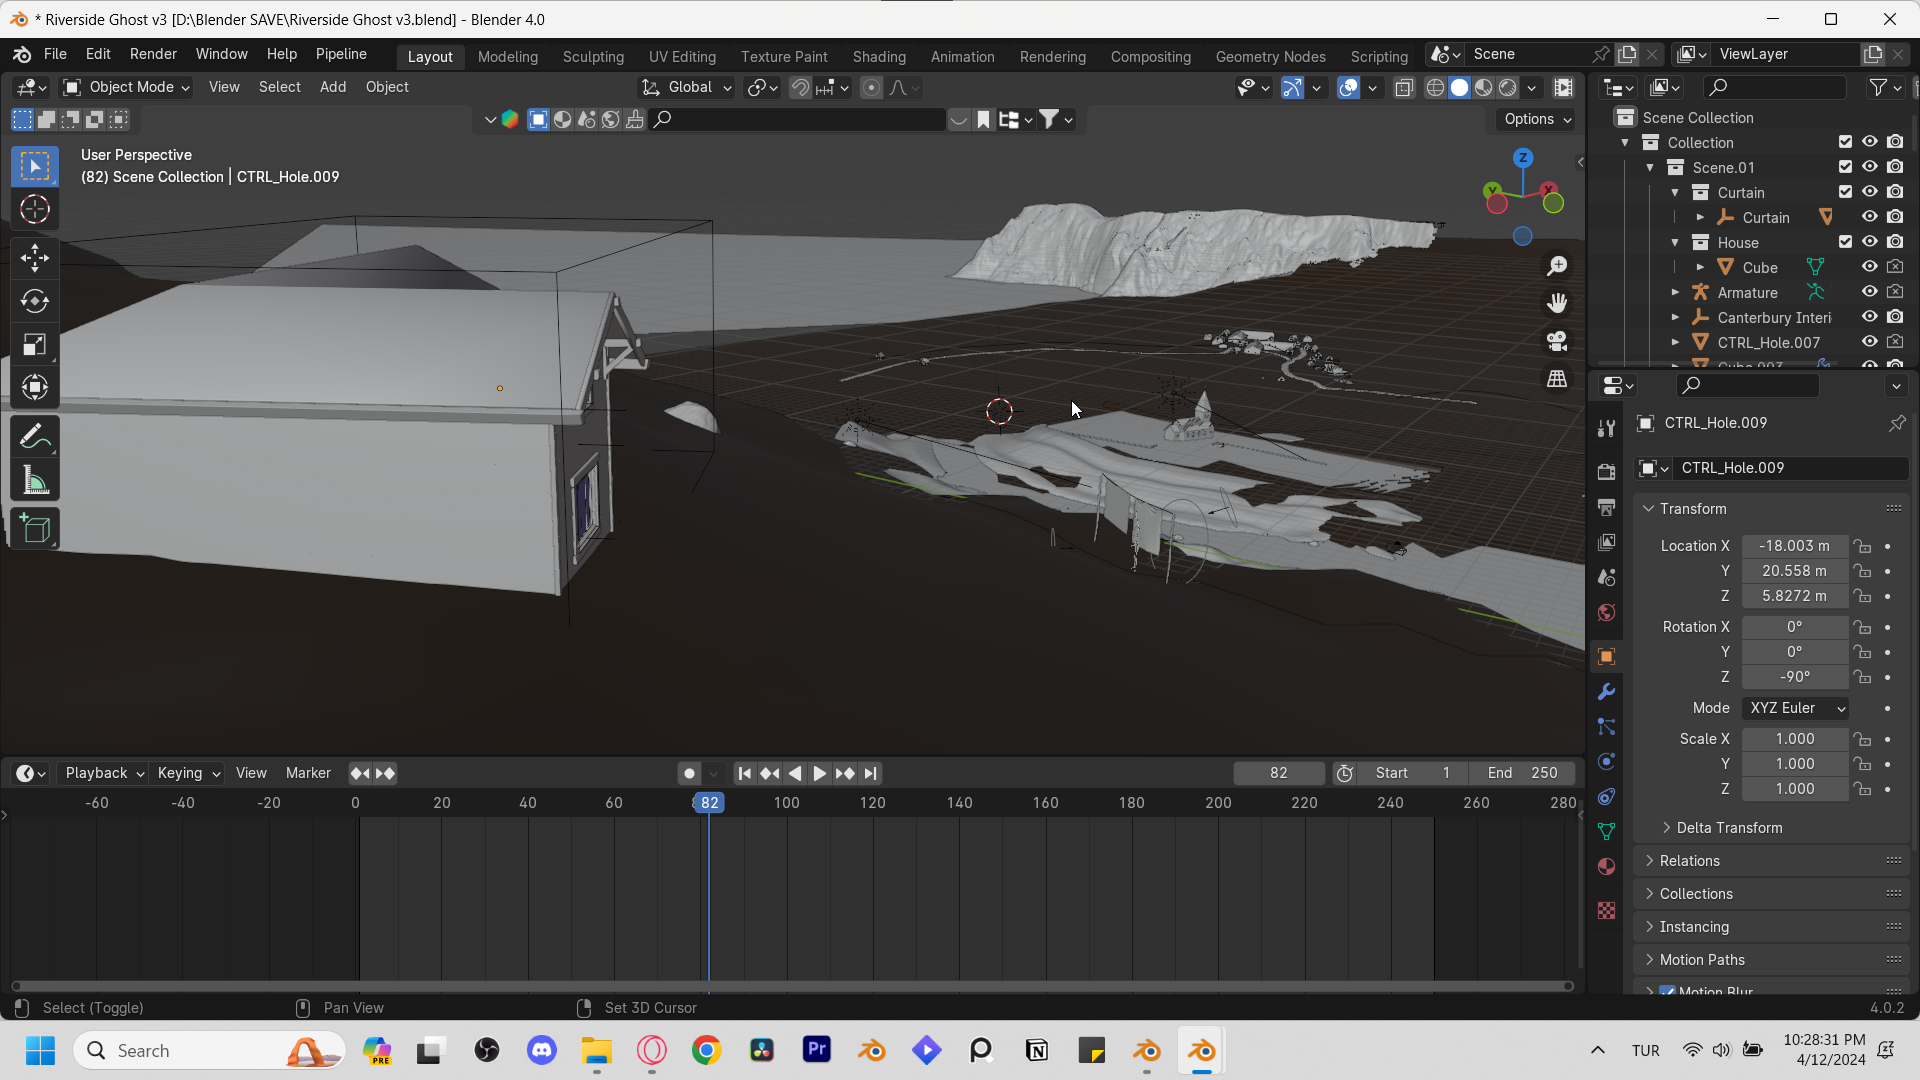Select the Scale tool
This screenshot has width=1920, height=1080.
(x=35, y=345)
